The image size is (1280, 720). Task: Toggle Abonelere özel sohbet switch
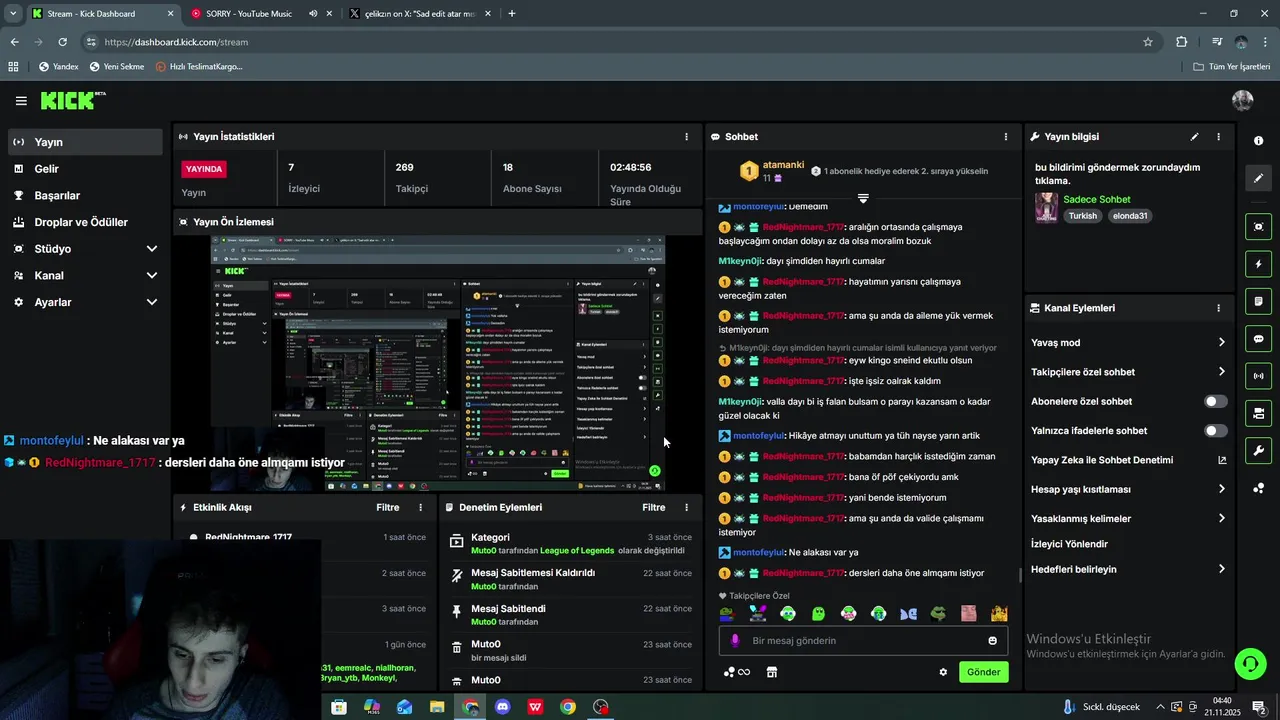(x=1216, y=401)
